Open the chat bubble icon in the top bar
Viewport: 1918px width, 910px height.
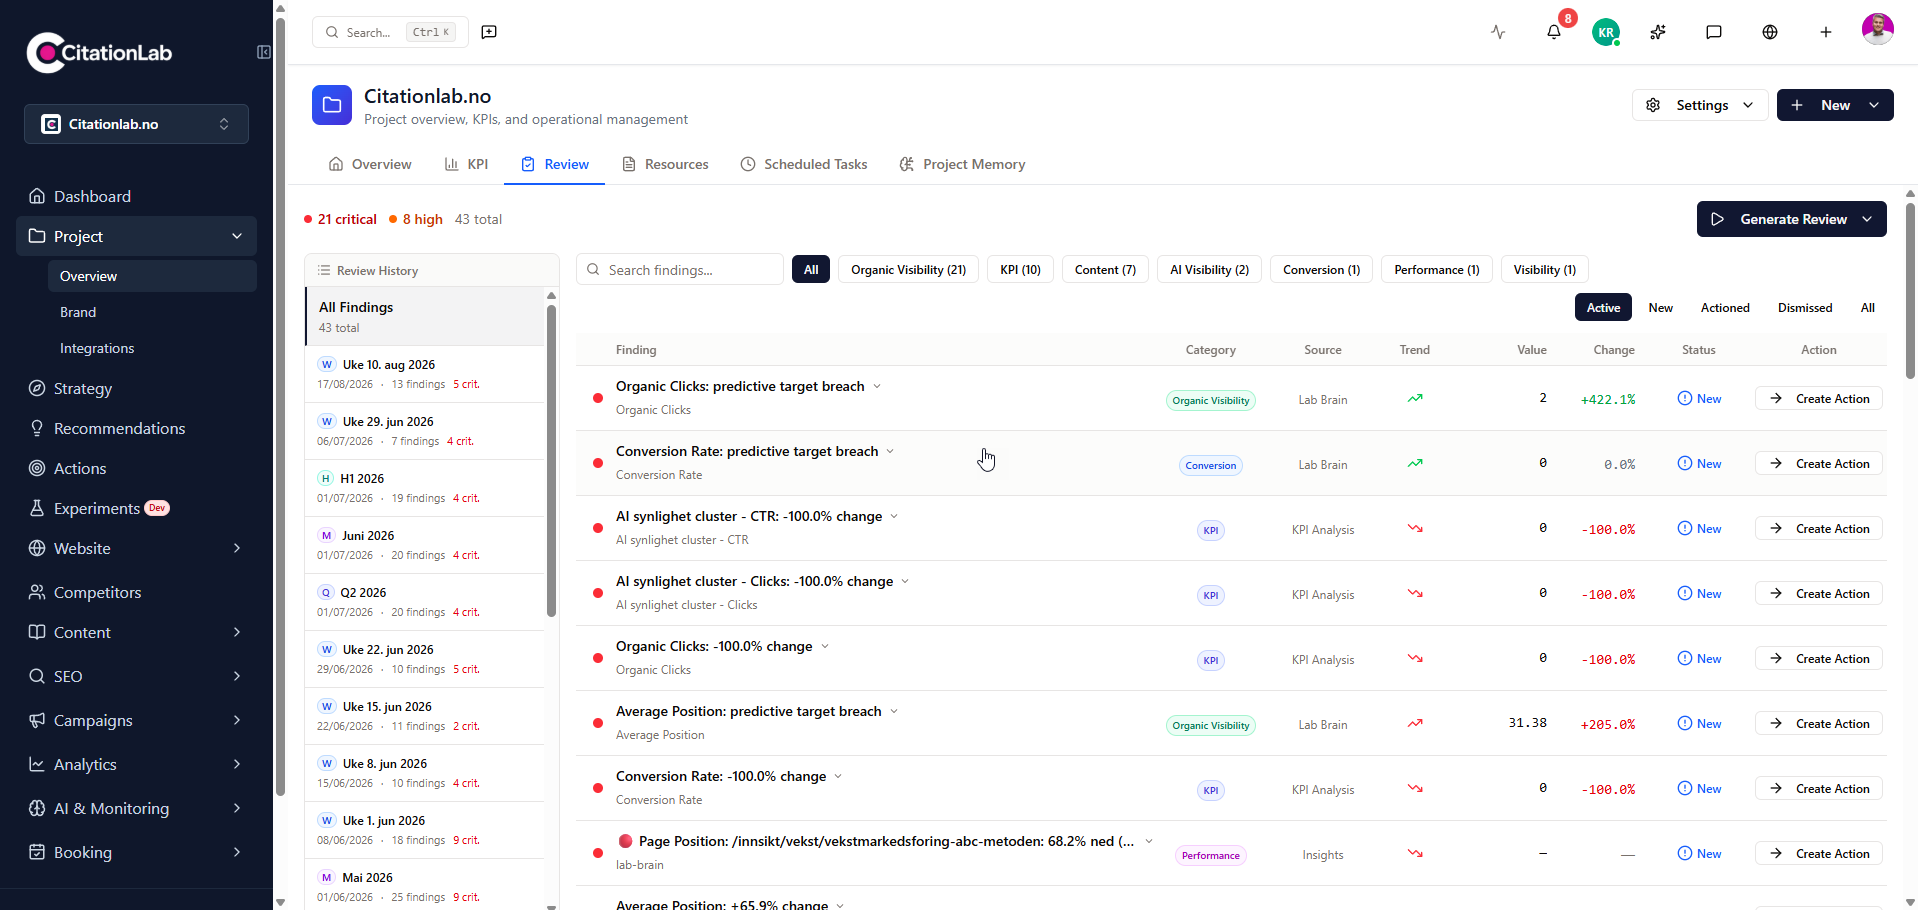[x=1714, y=32]
